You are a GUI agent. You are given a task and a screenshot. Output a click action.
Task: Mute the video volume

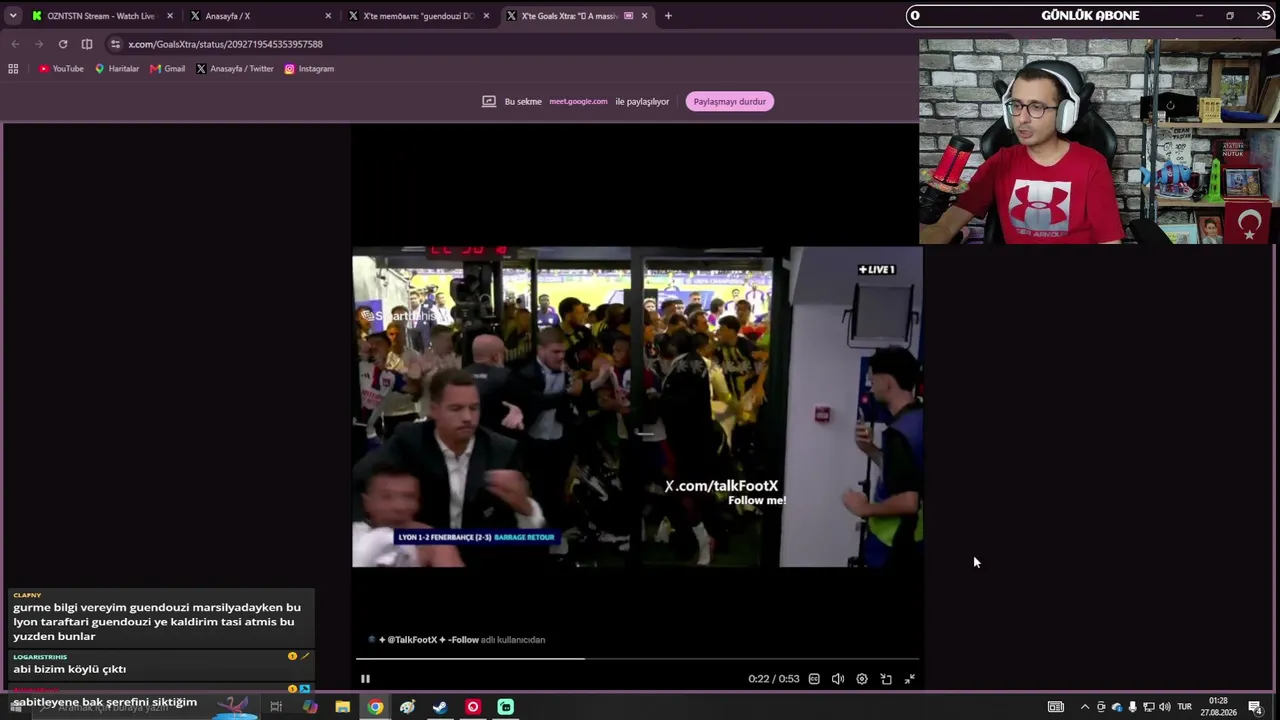(838, 679)
